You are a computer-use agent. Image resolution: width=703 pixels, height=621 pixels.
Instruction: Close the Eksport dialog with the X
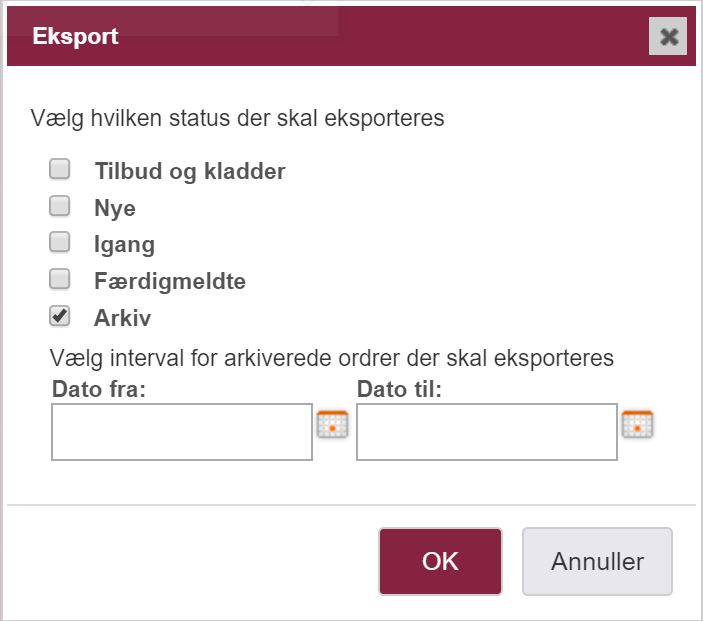pyautogui.click(x=668, y=36)
